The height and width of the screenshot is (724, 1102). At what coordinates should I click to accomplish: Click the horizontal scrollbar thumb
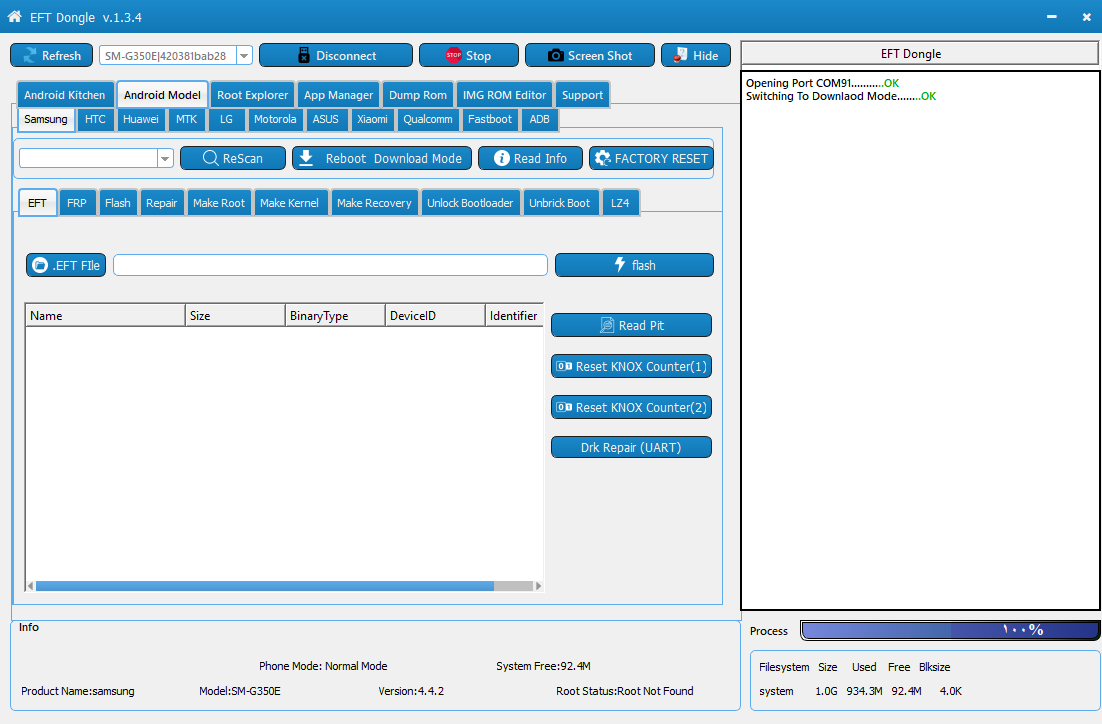coord(265,586)
